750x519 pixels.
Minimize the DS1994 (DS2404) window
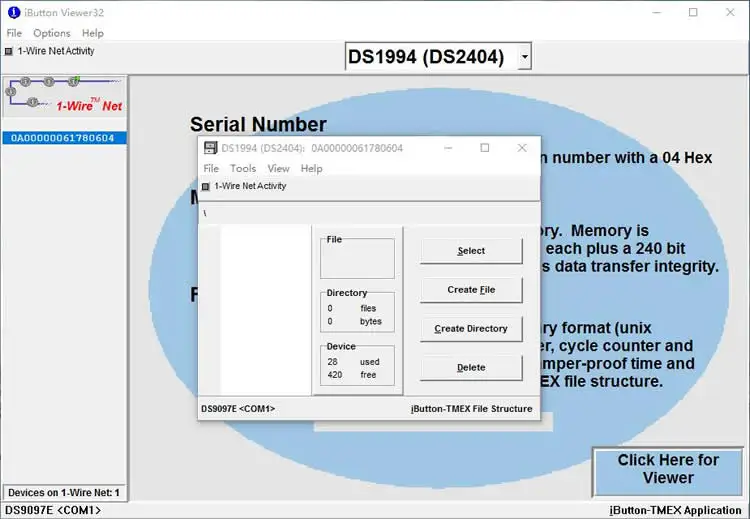point(448,148)
